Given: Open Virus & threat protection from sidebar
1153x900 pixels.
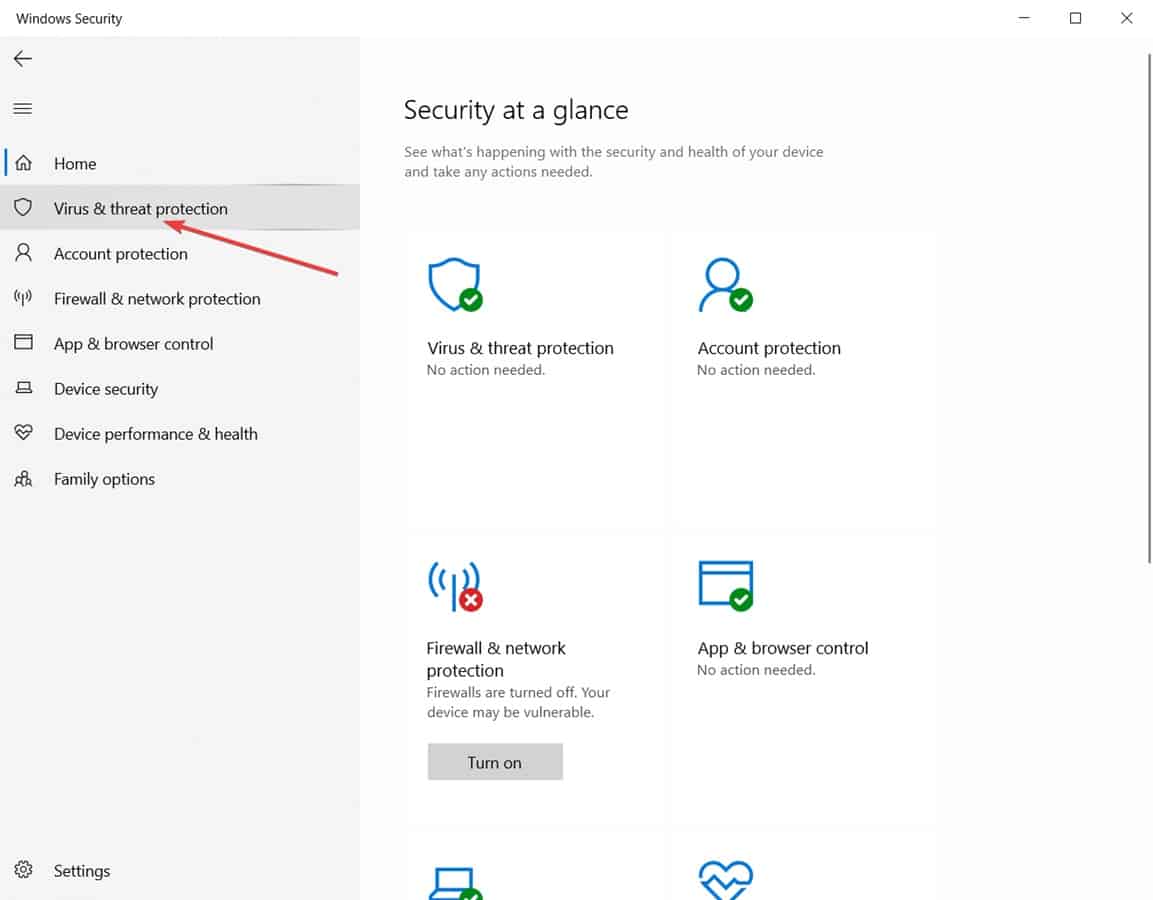Looking at the screenshot, I should pos(180,208).
